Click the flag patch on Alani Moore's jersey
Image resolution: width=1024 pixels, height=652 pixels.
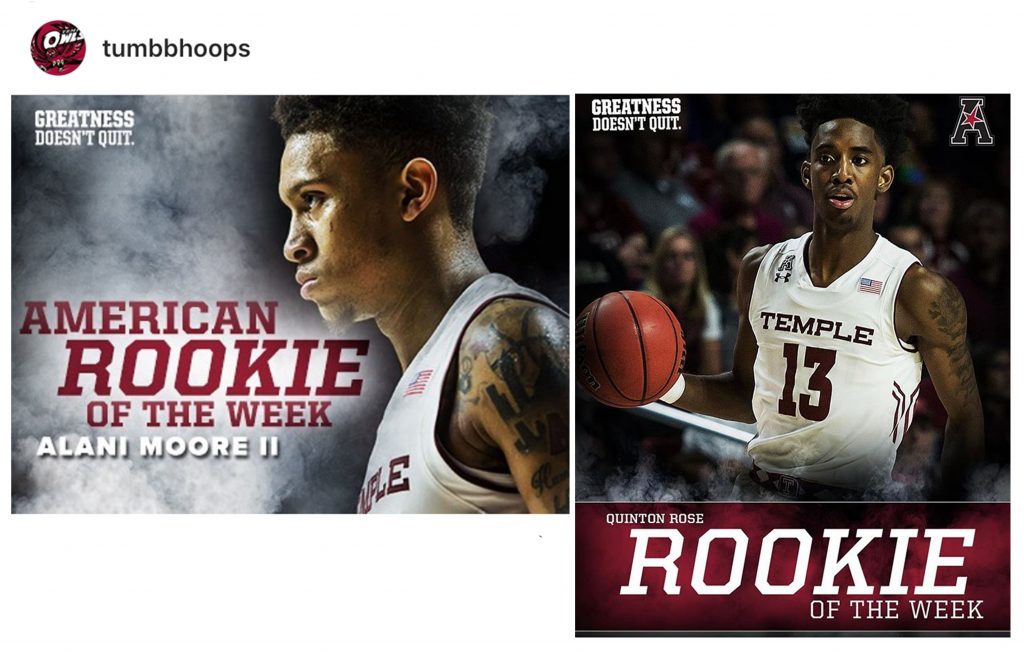pos(417,383)
